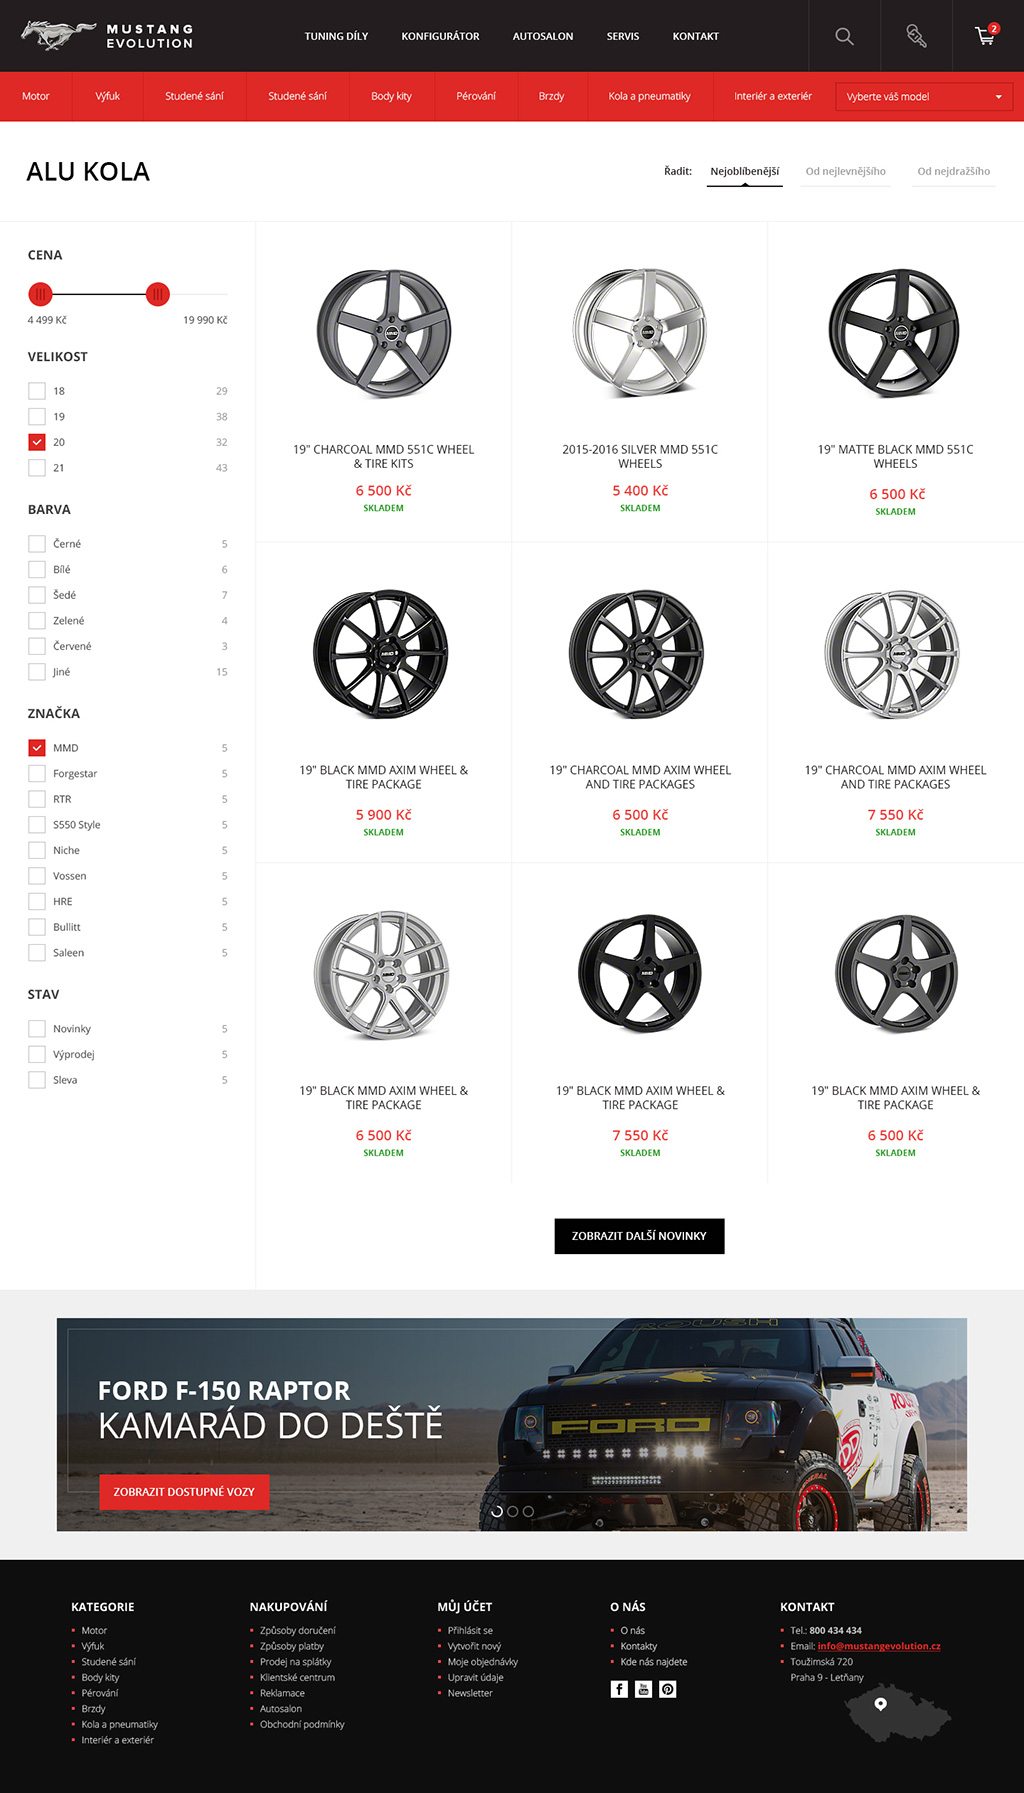Select Výfuk in red category bar
The height and width of the screenshot is (1793, 1024).
click(x=108, y=96)
